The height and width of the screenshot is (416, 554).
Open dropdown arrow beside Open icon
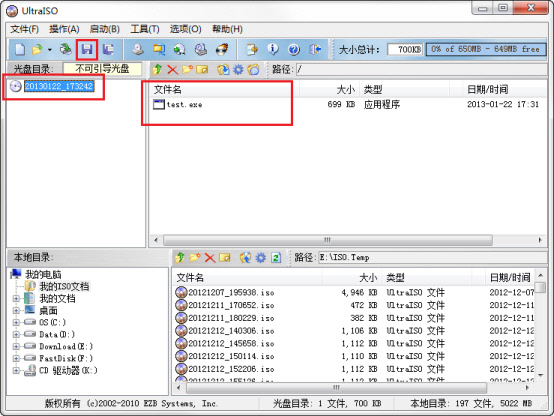tap(49, 50)
